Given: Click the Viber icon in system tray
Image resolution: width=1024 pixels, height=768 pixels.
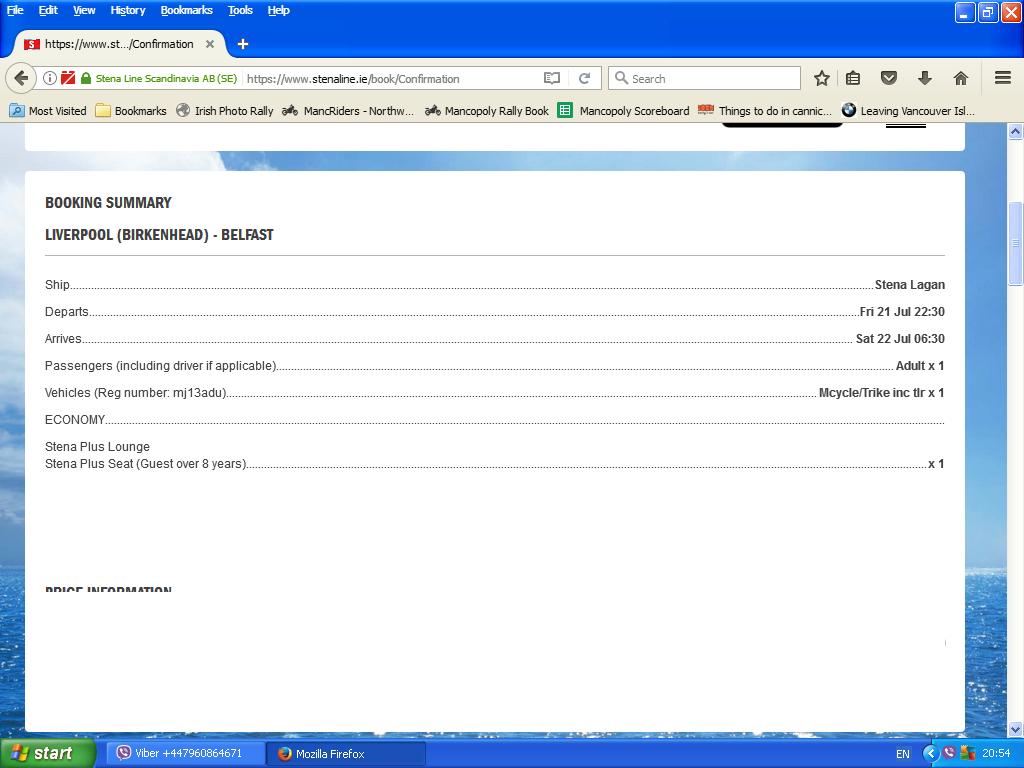Looking at the screenshot, I should pos(949,753).
